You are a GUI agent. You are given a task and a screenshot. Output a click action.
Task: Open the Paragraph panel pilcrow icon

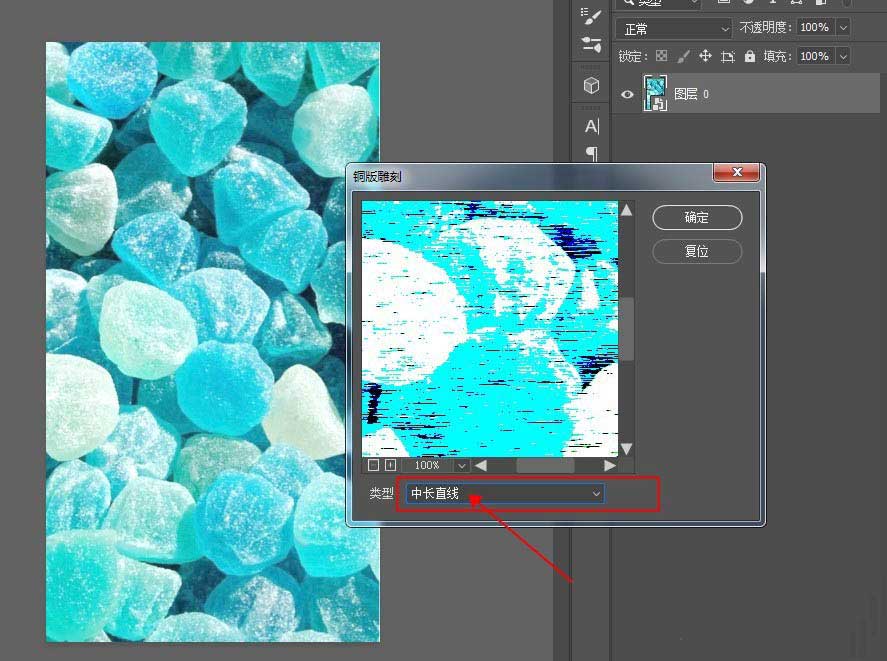(x=591, y=153)
